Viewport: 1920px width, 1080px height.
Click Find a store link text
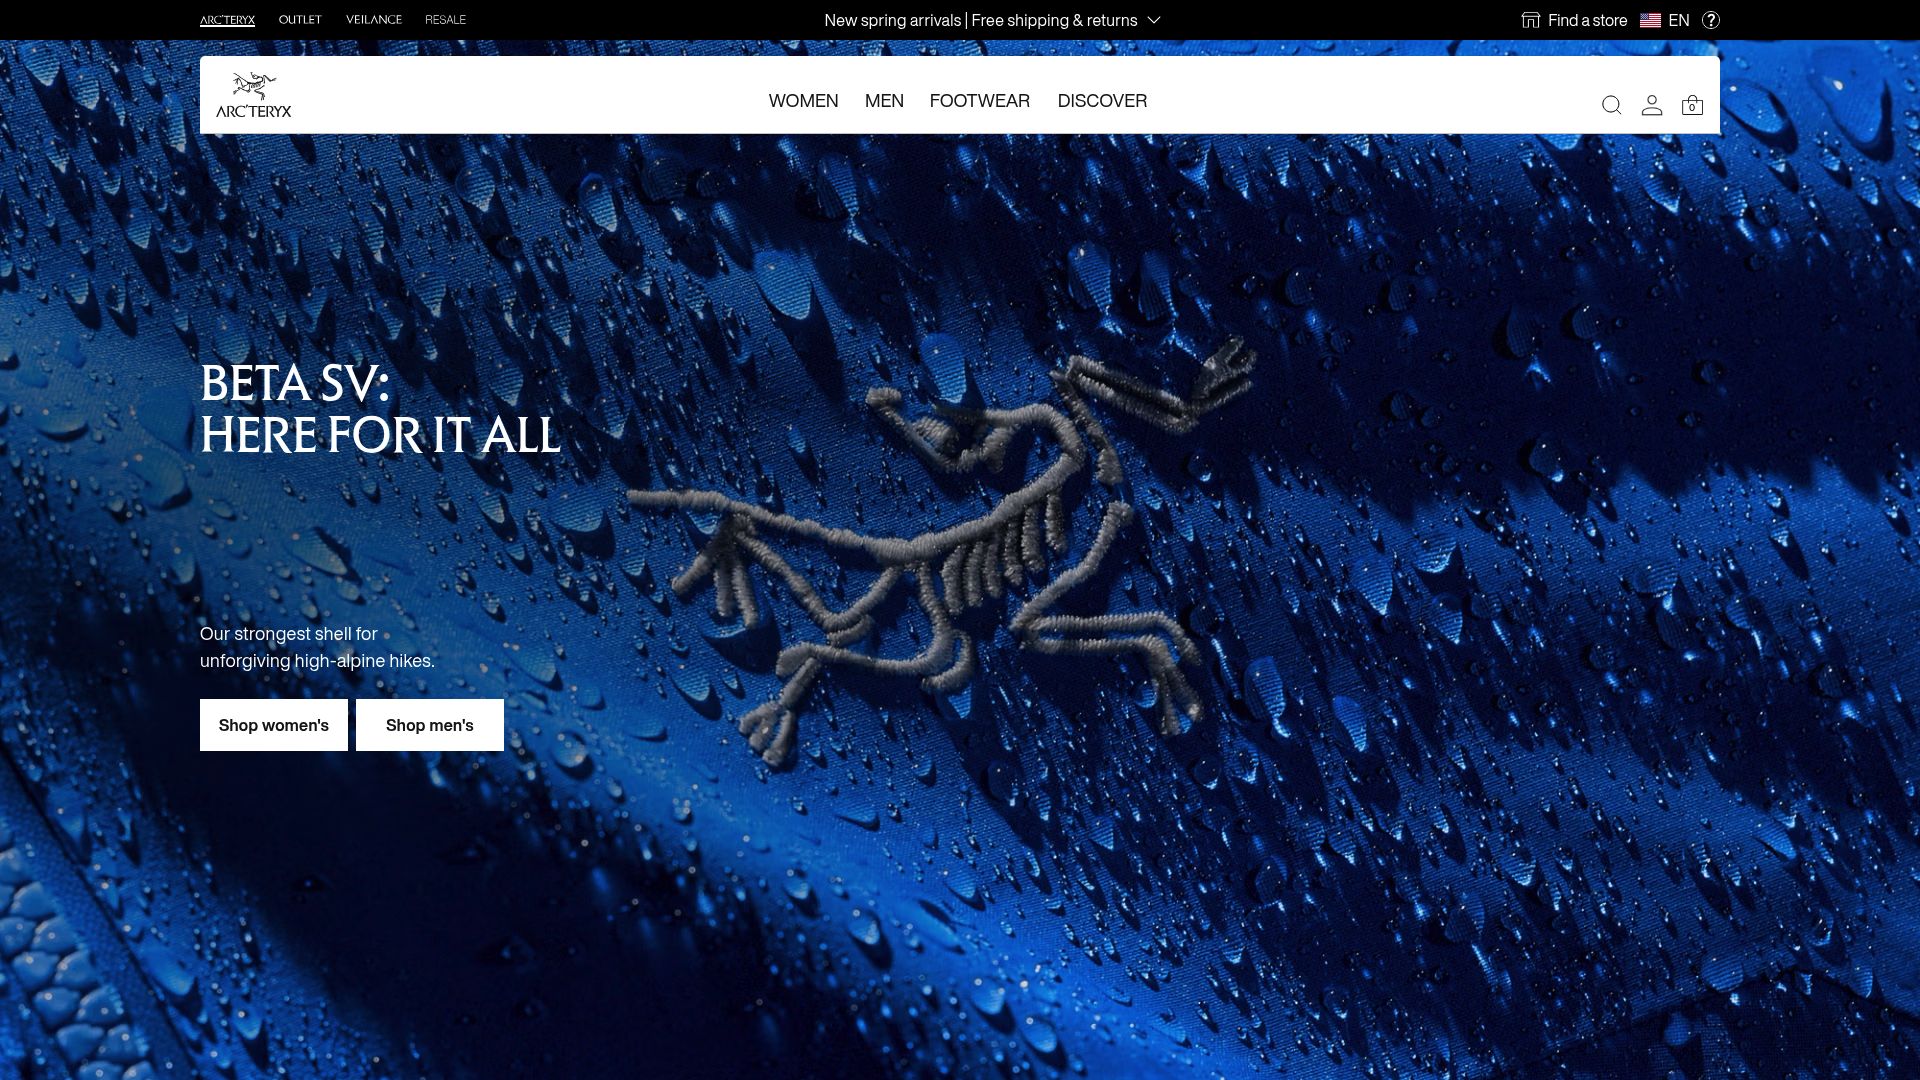pyautogui.click(x=1587, y=20)
